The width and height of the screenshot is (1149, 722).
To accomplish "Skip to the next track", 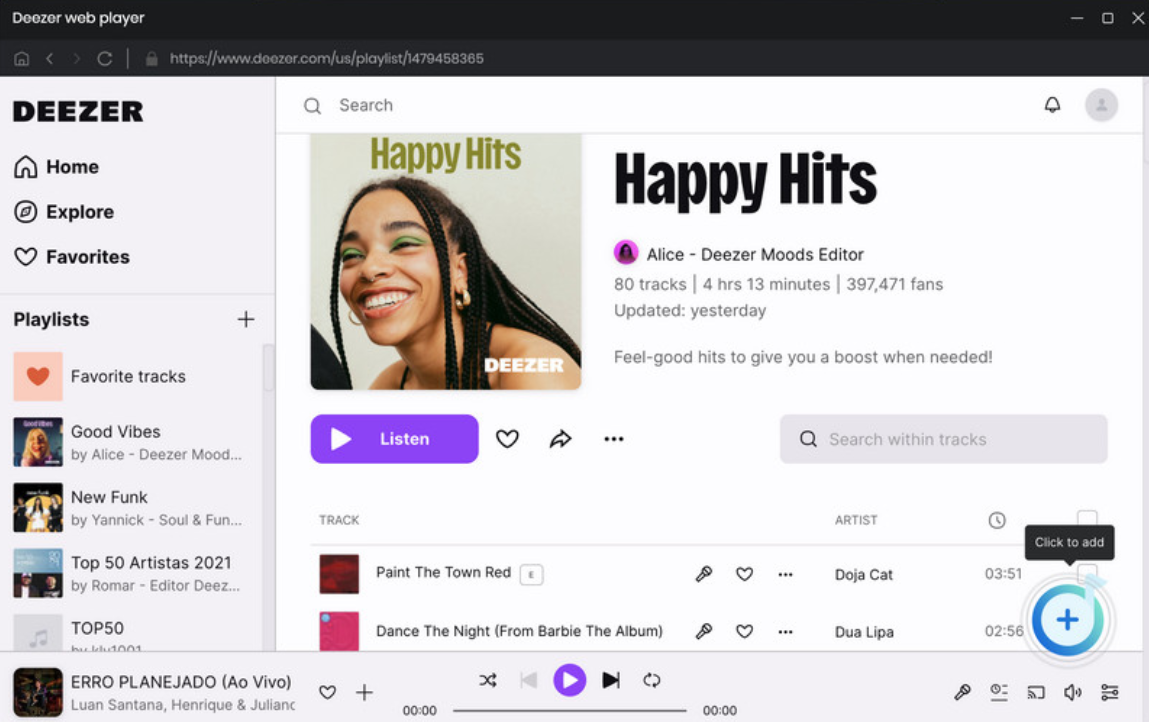I will [611, 680].
